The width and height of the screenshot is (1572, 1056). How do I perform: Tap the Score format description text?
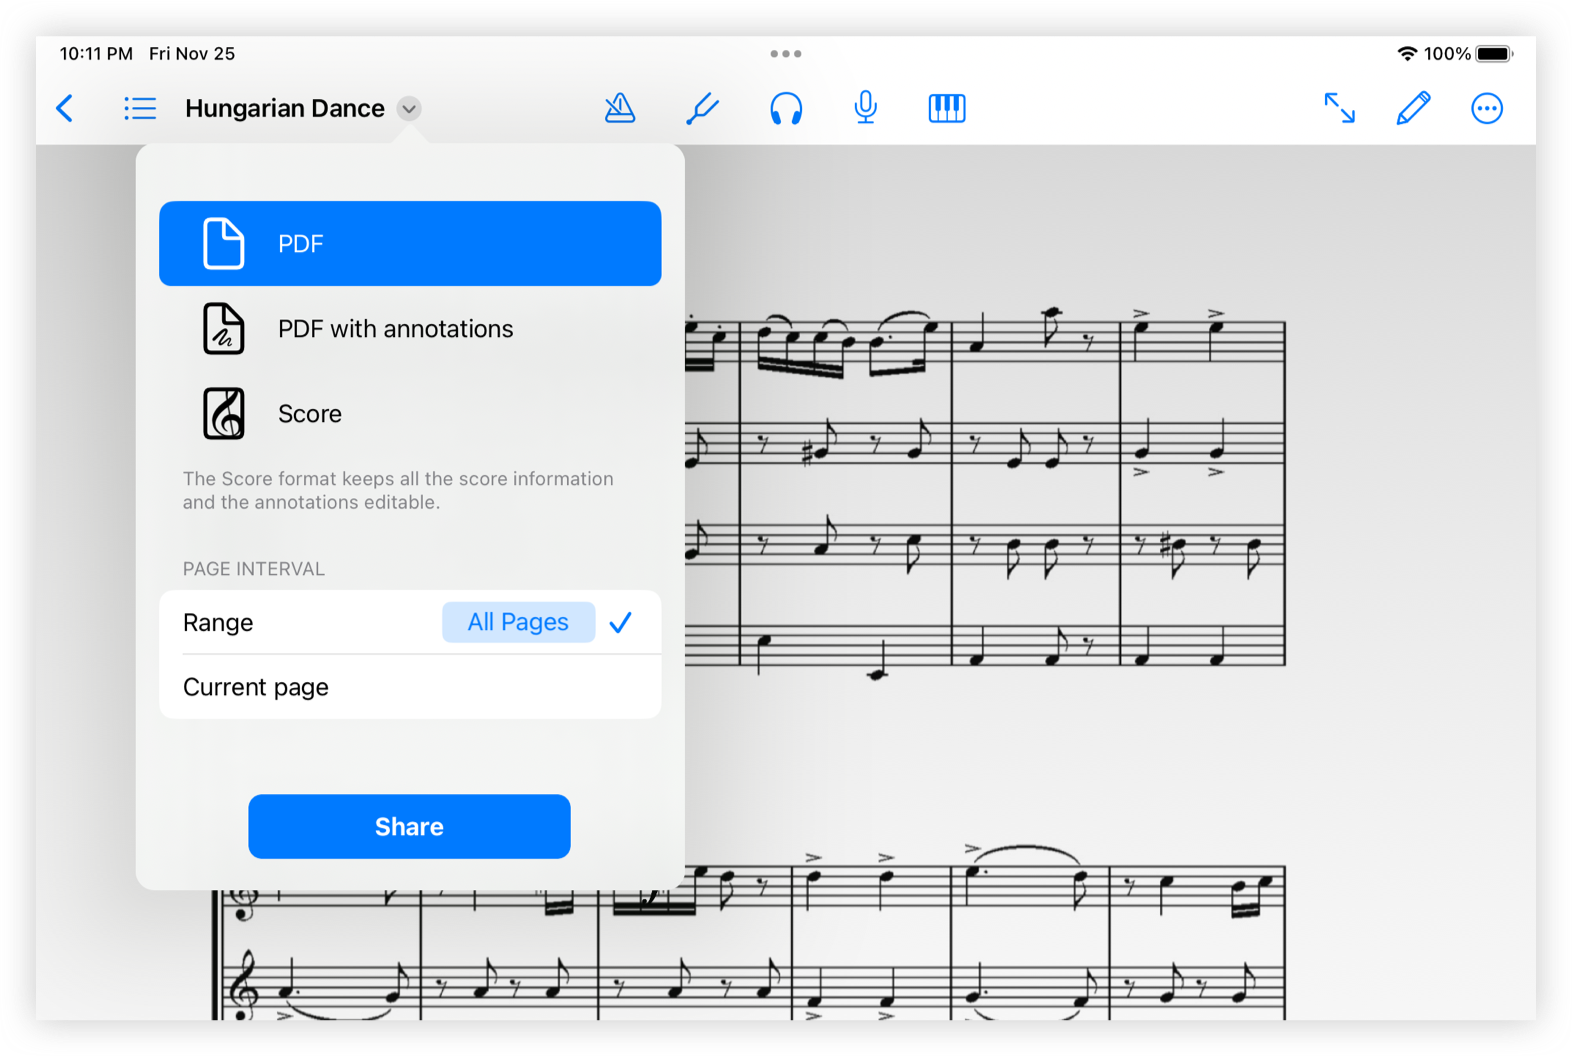(x=398, y=490)
